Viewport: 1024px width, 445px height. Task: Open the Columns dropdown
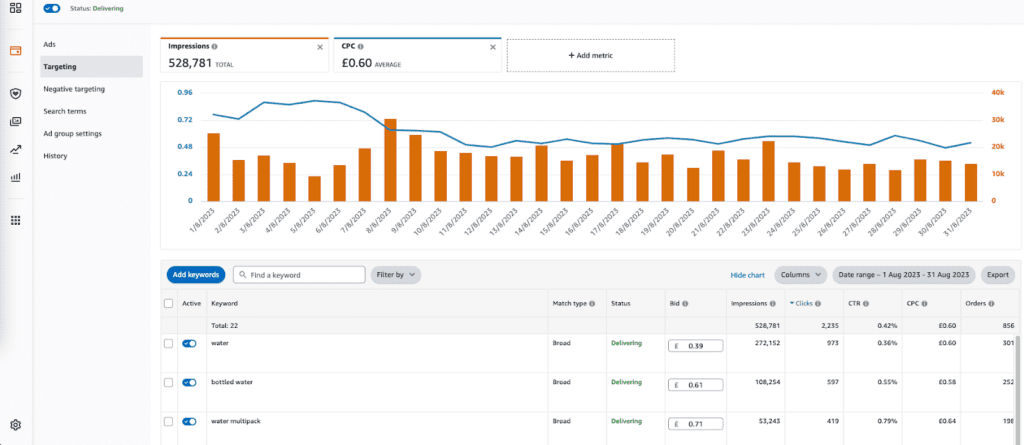(800, 274)
